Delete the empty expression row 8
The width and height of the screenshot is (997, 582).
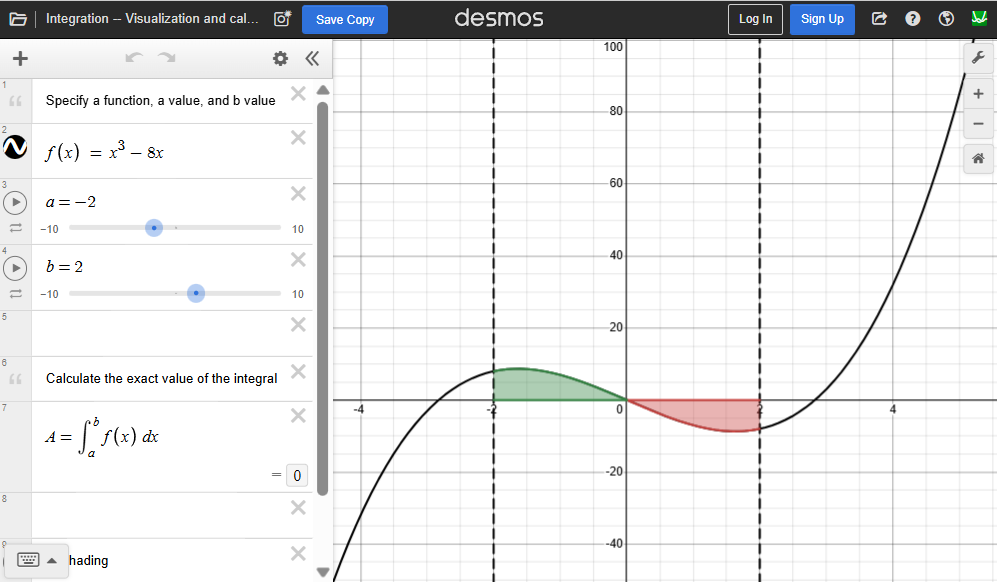coord(298,508)
